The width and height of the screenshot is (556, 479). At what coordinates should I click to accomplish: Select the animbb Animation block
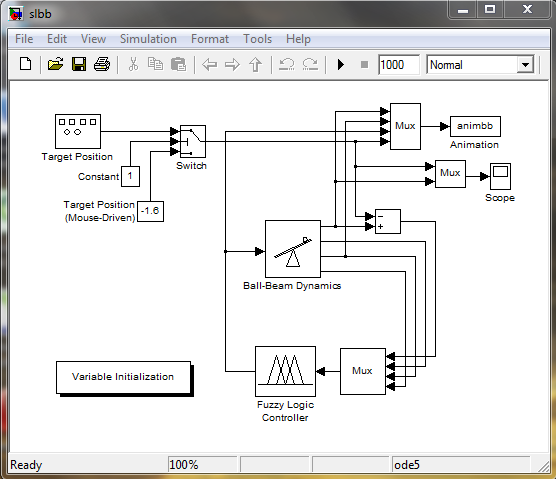point(475,126)
